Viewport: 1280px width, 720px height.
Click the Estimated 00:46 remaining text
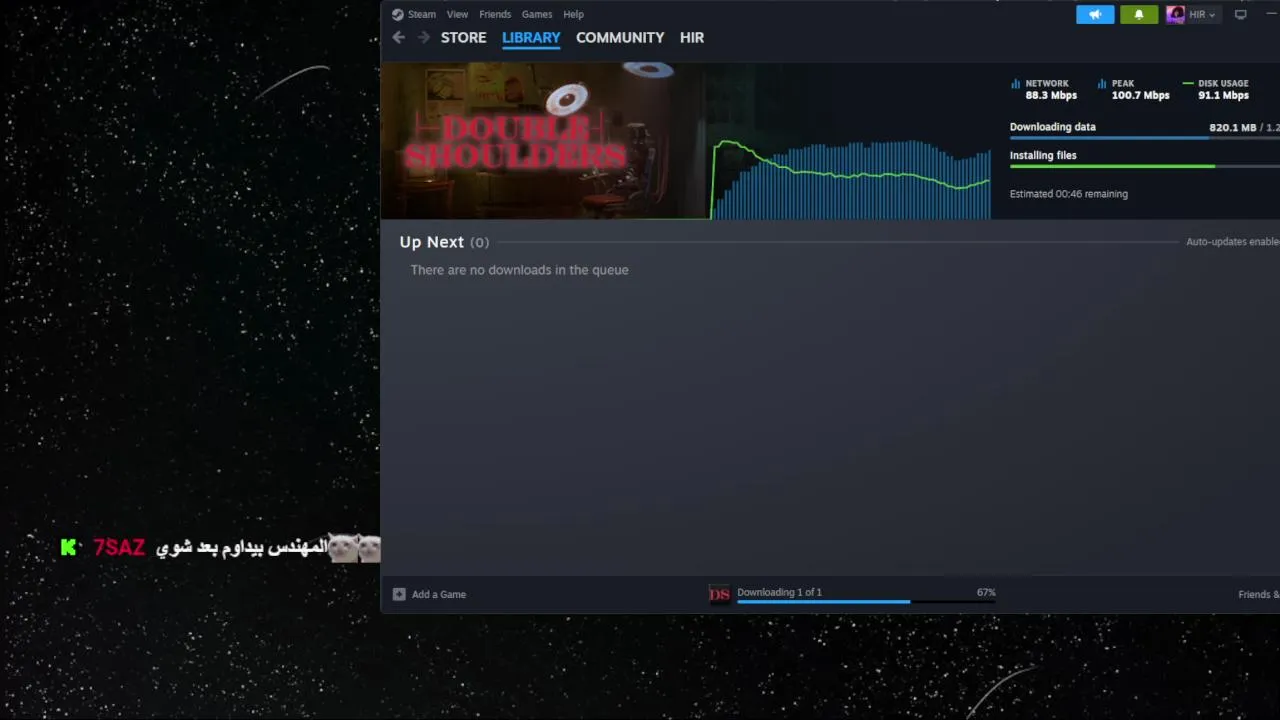pos(1068,194)
